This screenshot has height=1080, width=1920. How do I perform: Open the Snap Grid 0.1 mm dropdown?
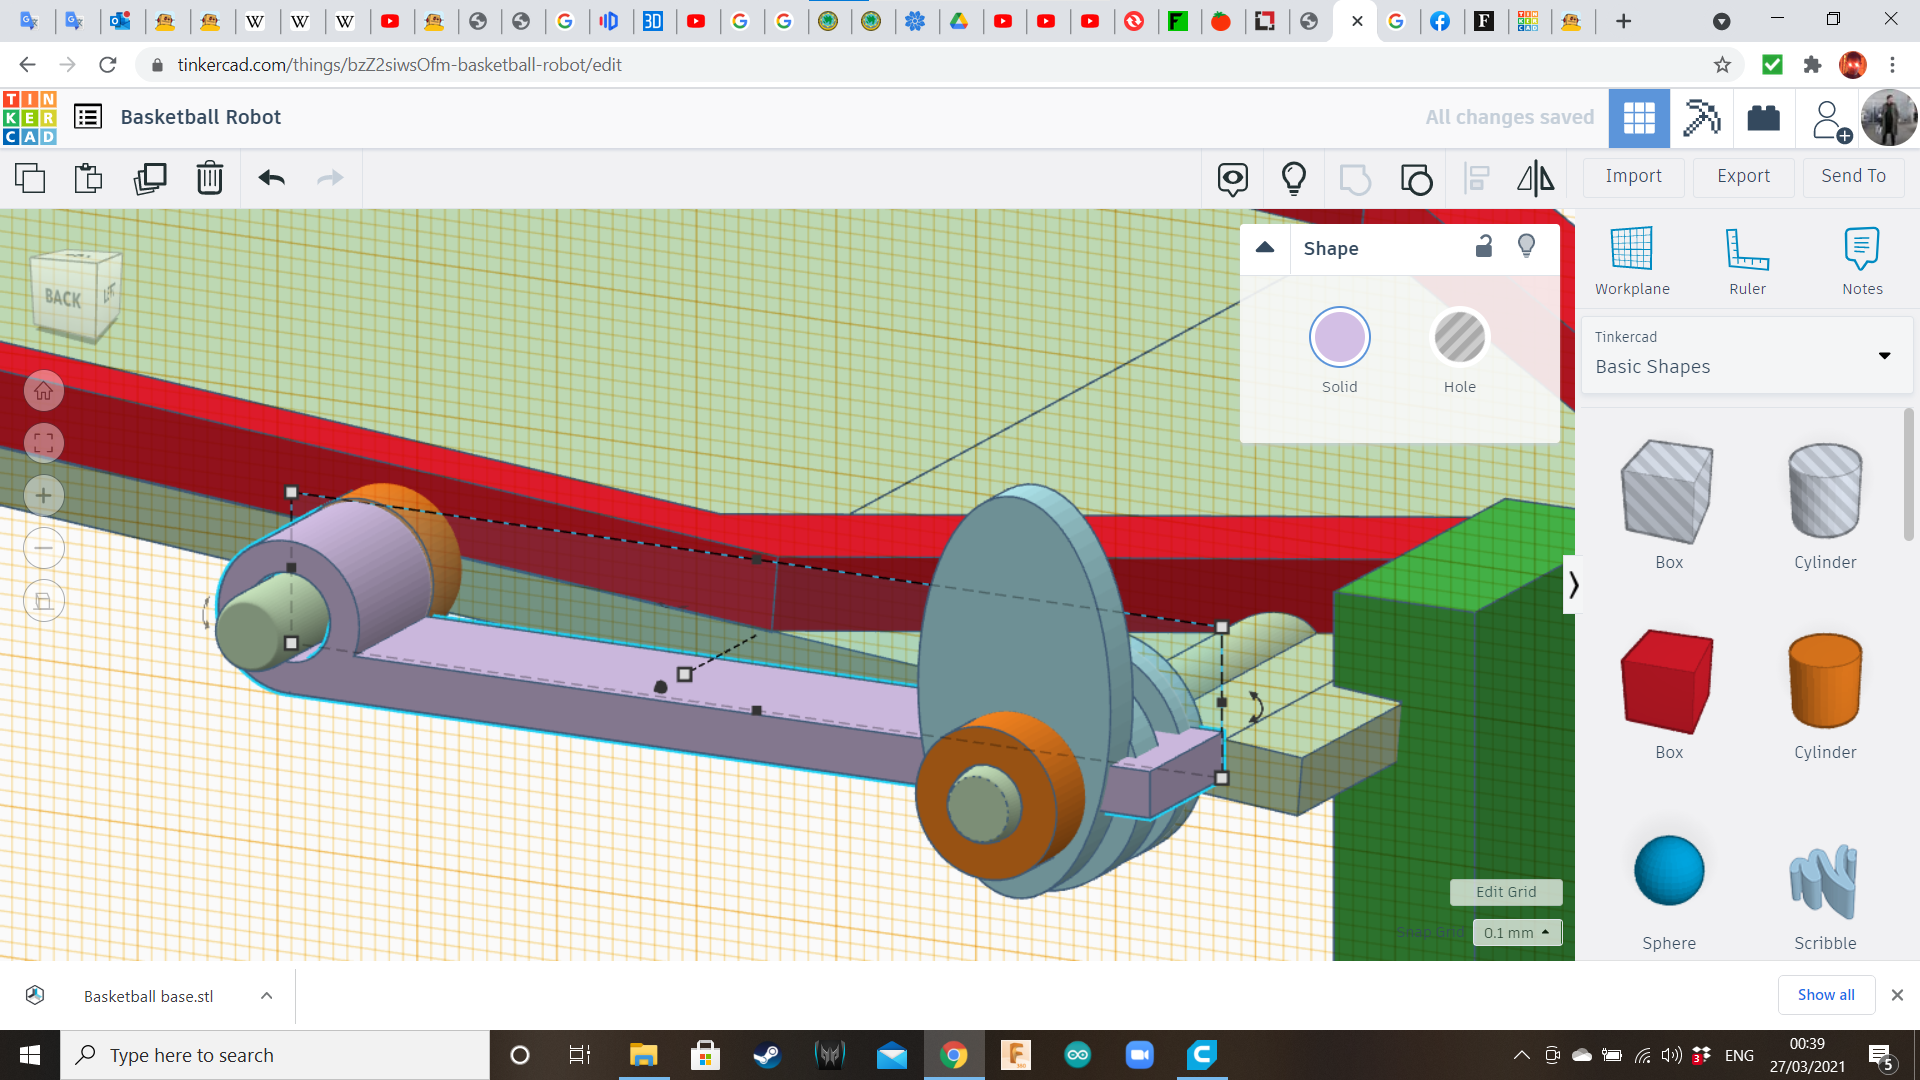[x=1516, y=932]
